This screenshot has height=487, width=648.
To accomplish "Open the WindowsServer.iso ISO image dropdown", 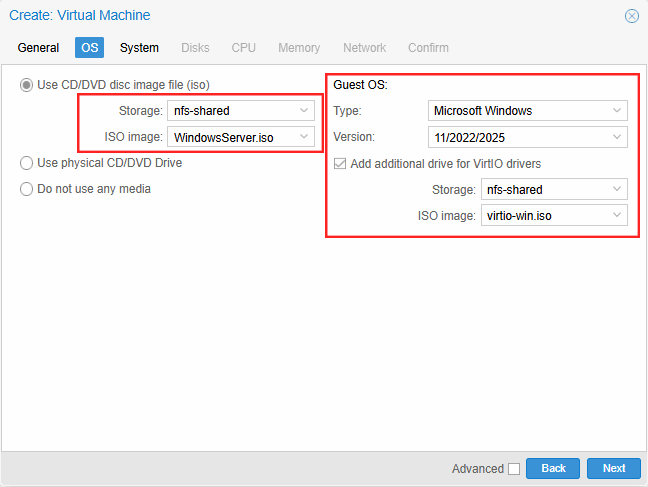I will tap(305, 137).
